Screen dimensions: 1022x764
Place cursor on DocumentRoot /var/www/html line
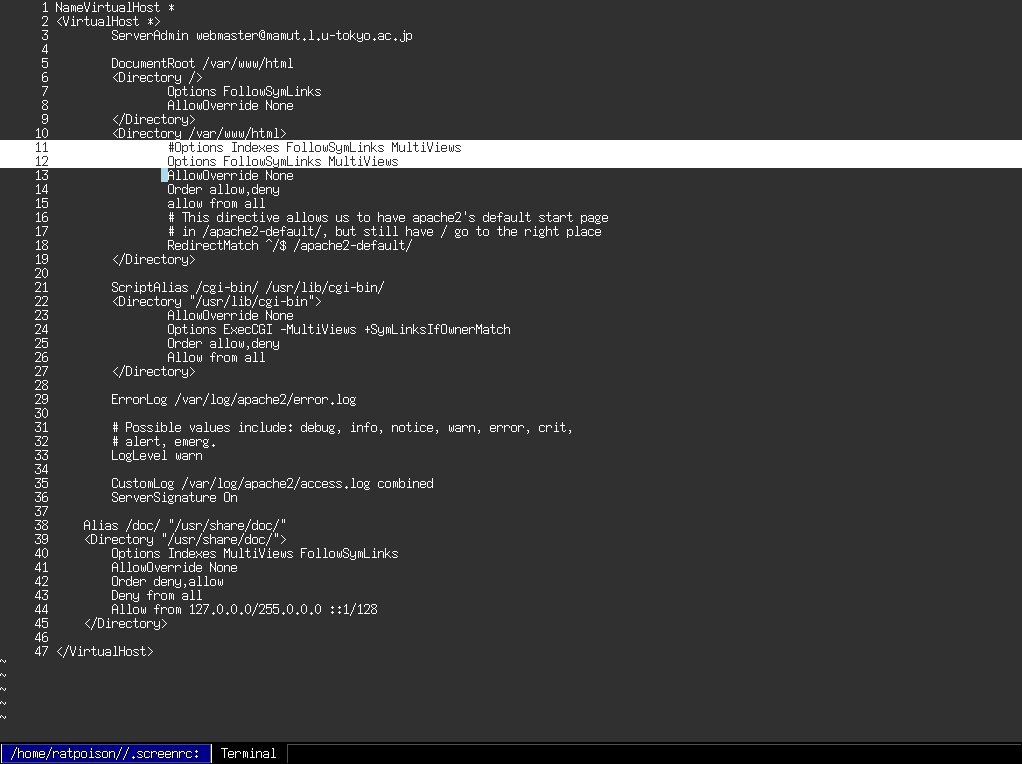coord(202,63)
